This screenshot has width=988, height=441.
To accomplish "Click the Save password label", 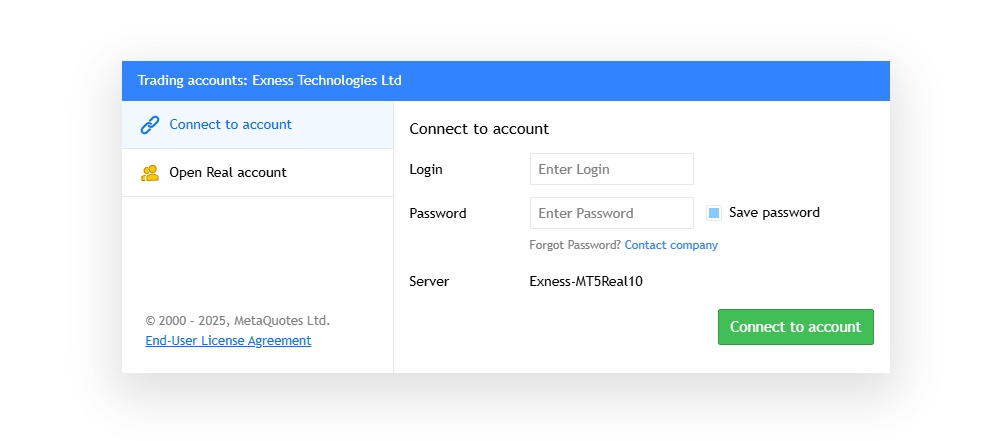I will pos(774,212).
